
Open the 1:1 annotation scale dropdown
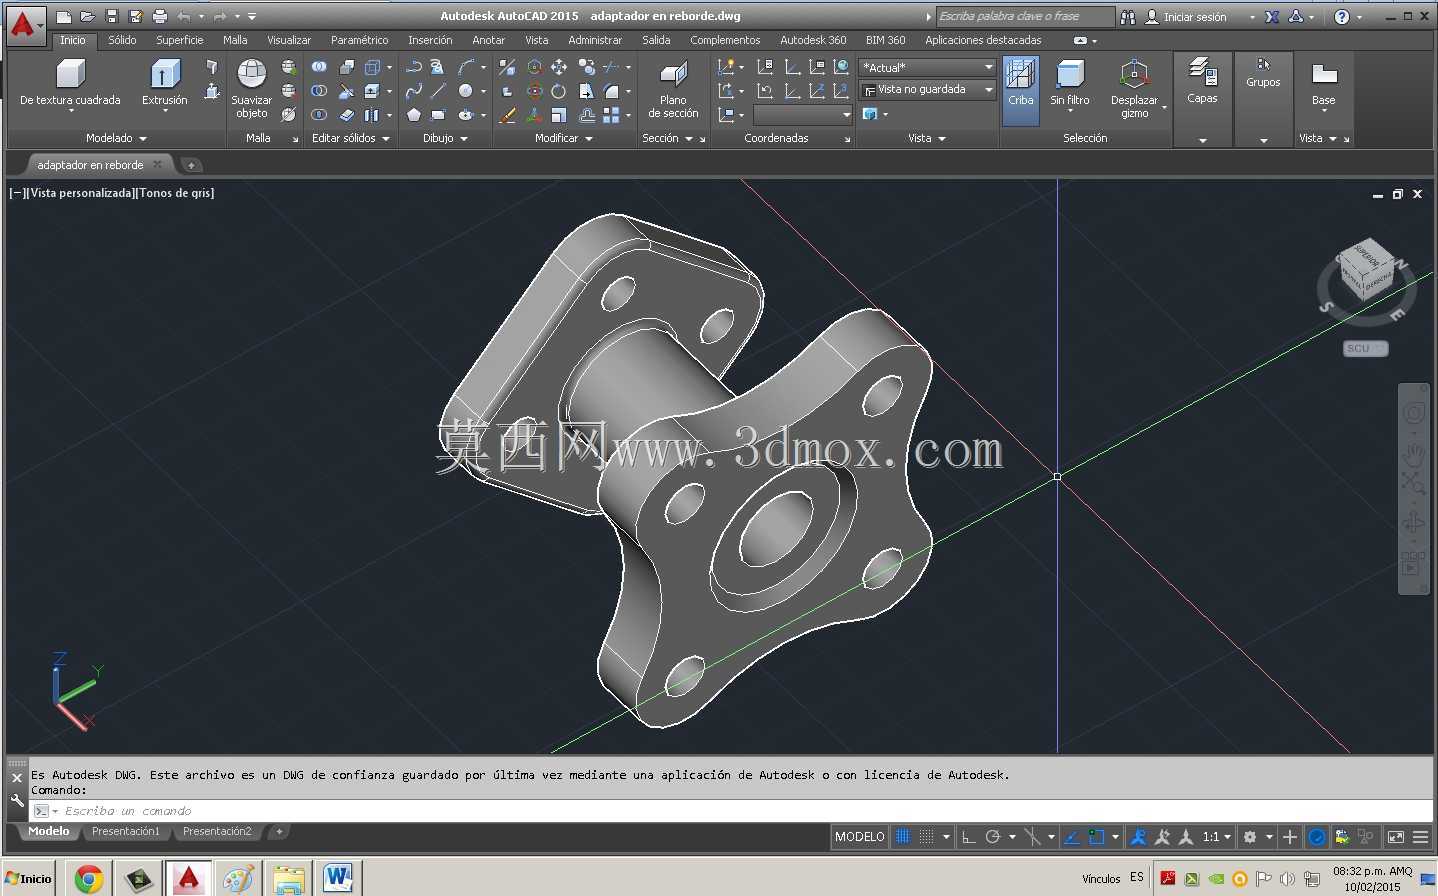[1217, 837]
